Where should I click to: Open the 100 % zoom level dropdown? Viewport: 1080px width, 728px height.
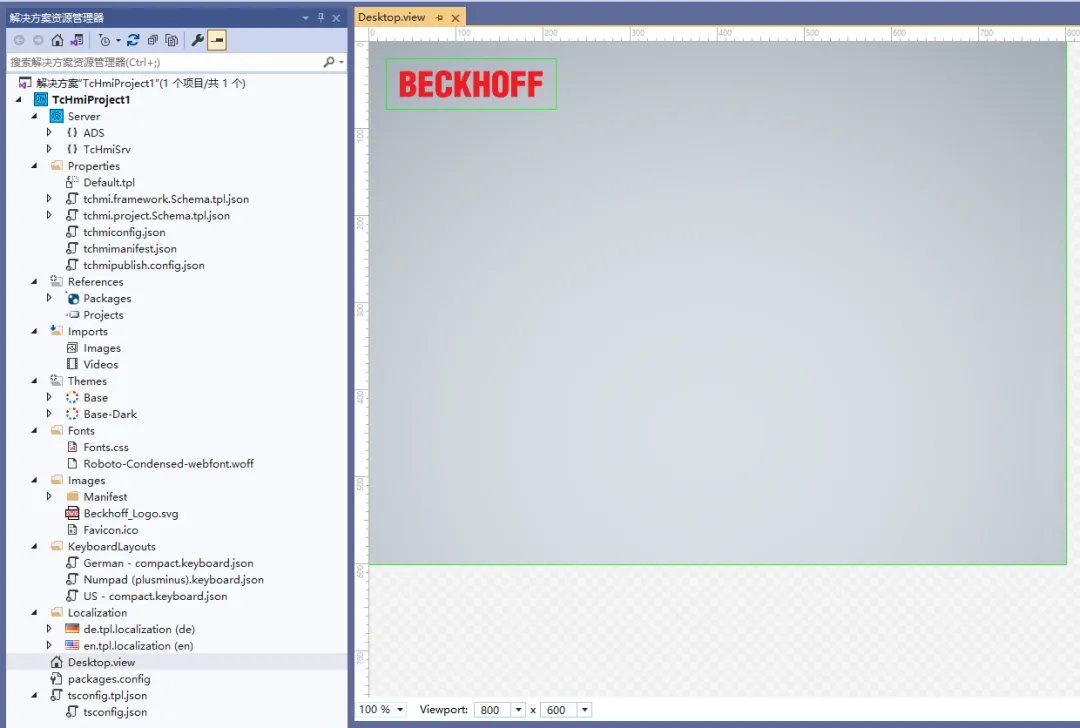(x=399, y=709)
